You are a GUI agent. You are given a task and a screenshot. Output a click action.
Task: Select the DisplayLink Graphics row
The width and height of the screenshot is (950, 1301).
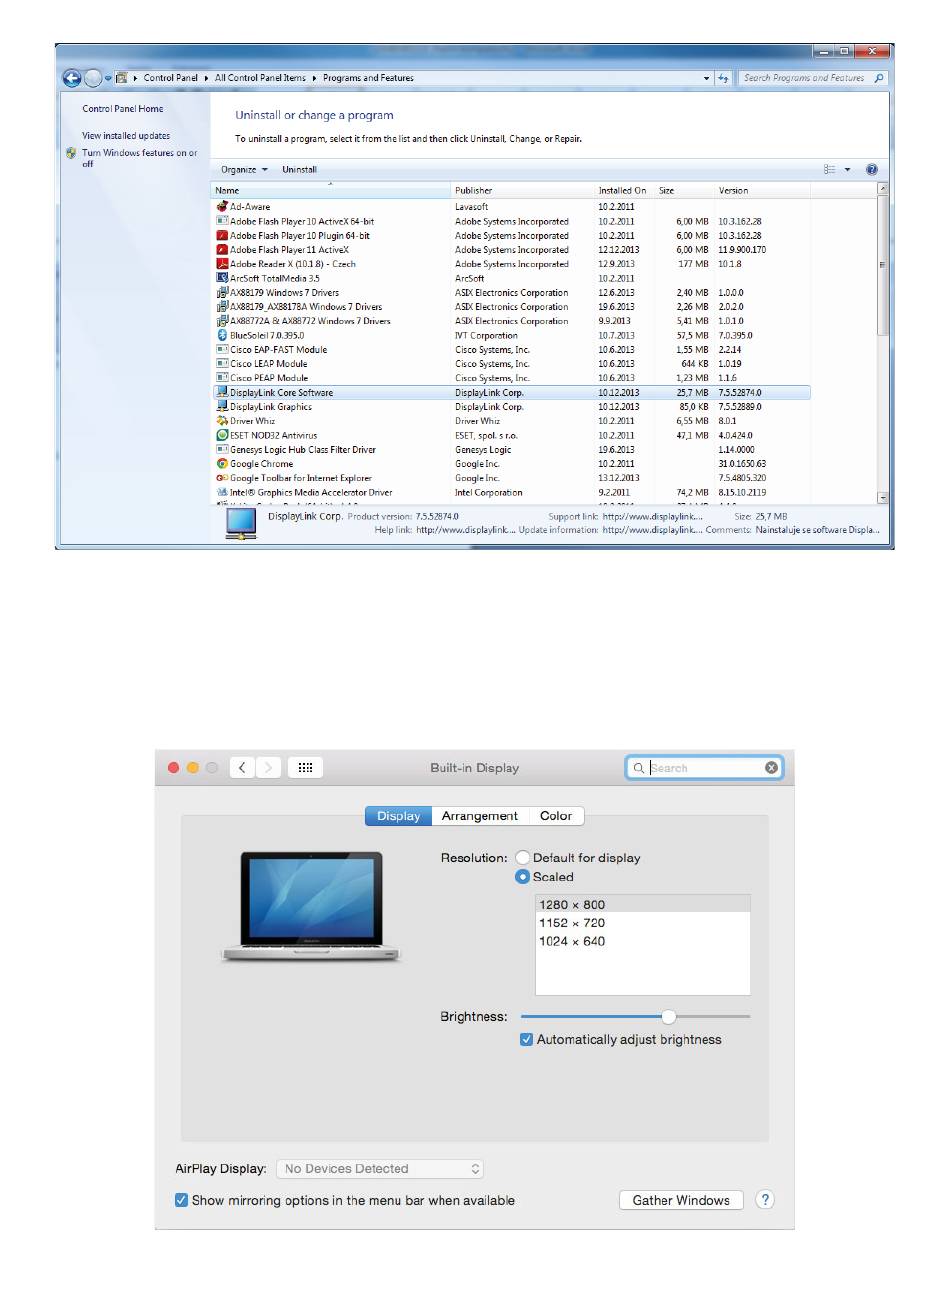point(512,407)
